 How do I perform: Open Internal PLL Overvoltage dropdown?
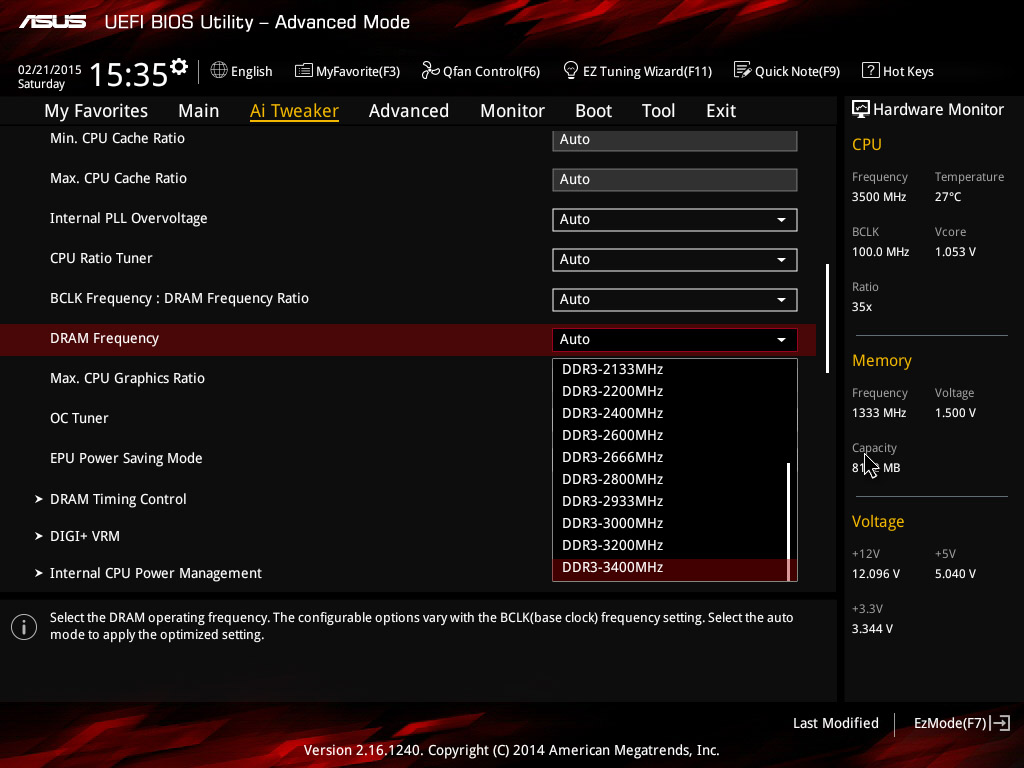pos(675,219)
